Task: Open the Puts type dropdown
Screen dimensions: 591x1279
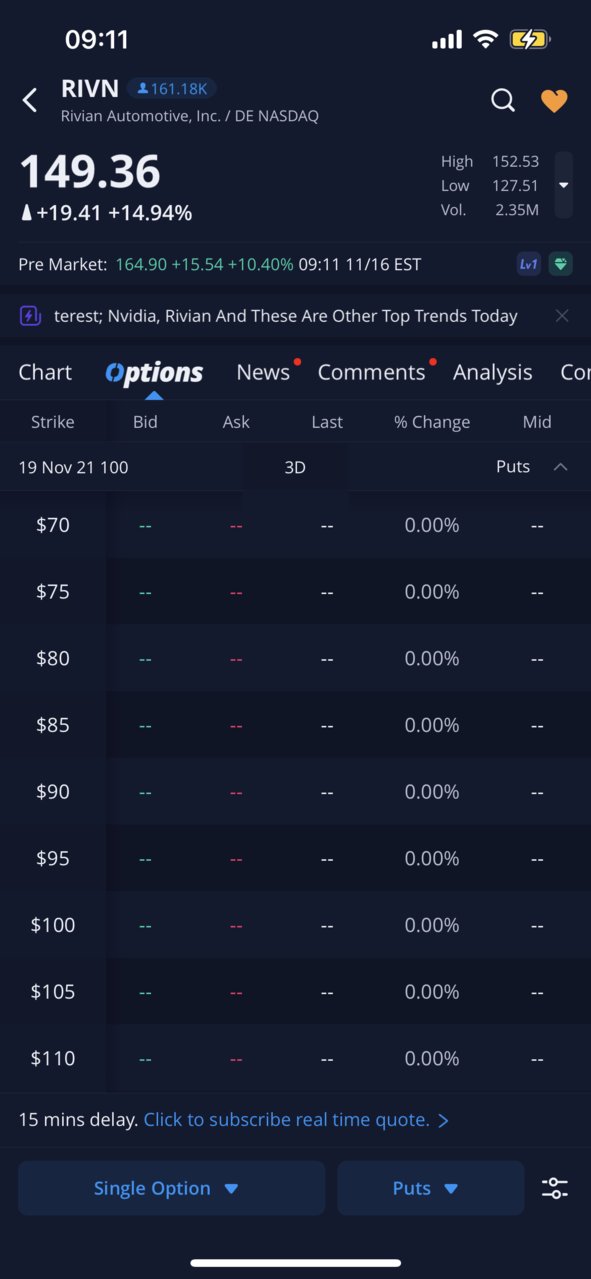Action: 430,1188
